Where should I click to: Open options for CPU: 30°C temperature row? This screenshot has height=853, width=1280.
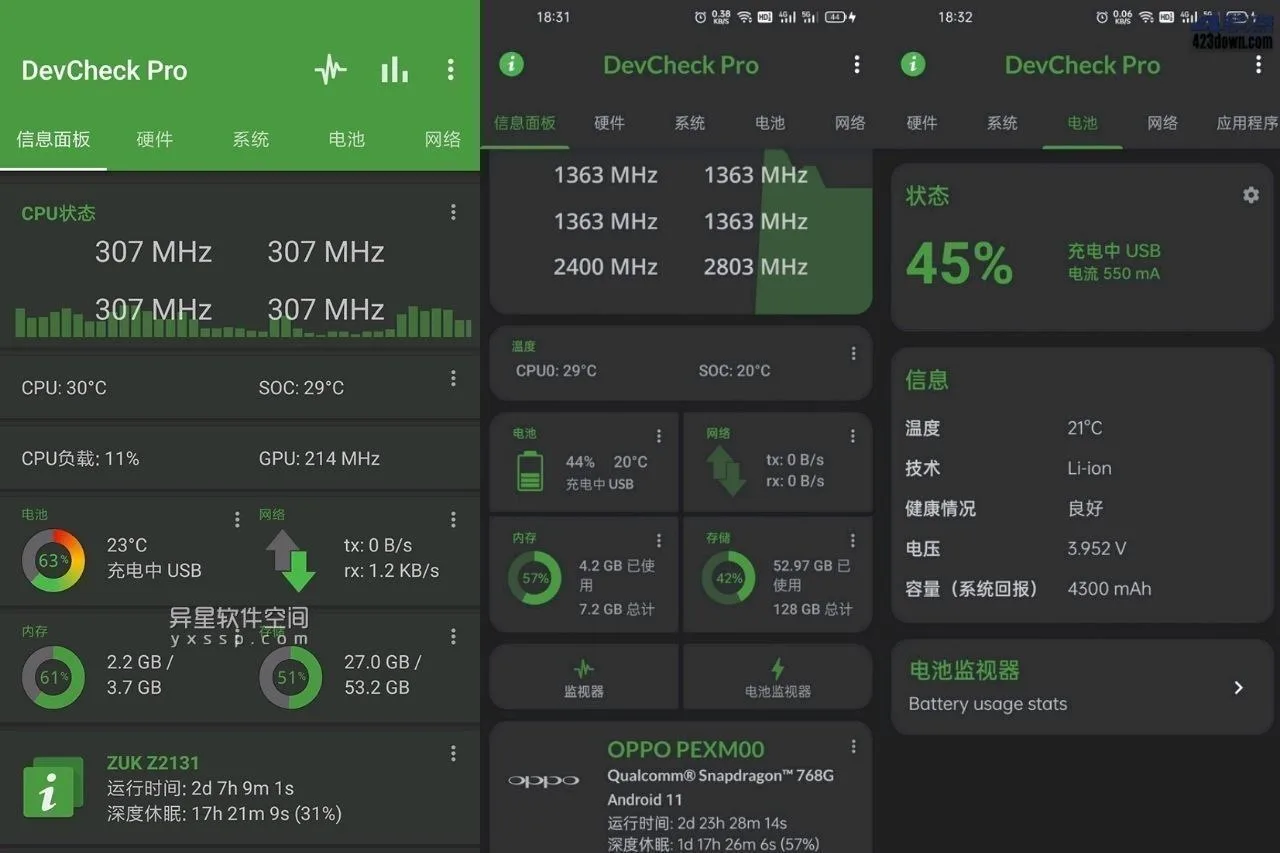pyautogui.click(x=453, y=378)
